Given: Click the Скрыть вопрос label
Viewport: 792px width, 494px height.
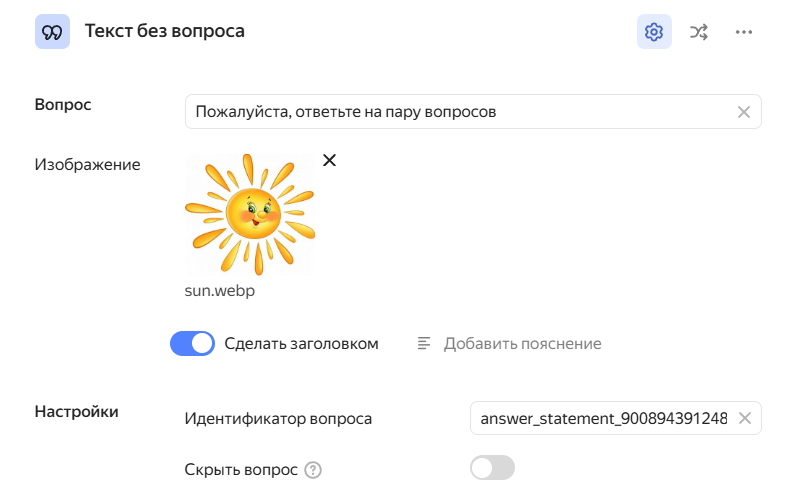Looking at the screenshot, I should pyautogui.click(x=241, y=469).
